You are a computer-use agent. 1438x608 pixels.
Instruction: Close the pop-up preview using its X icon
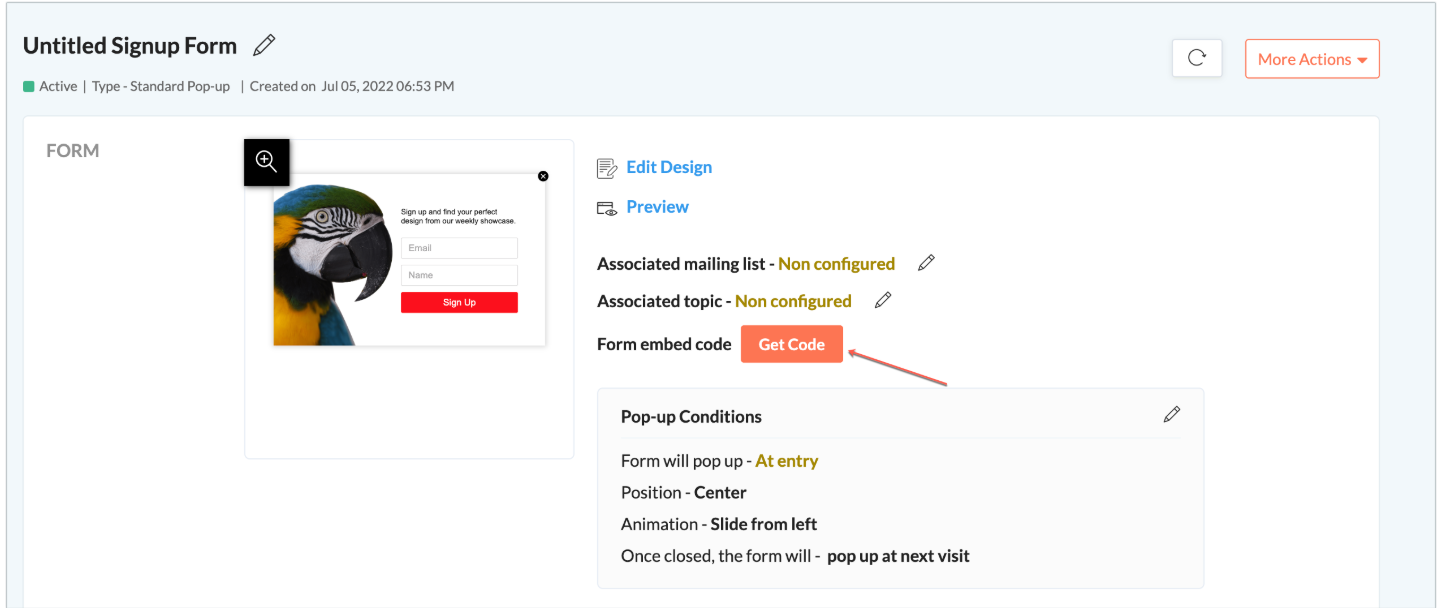click(x=543, y=176)
